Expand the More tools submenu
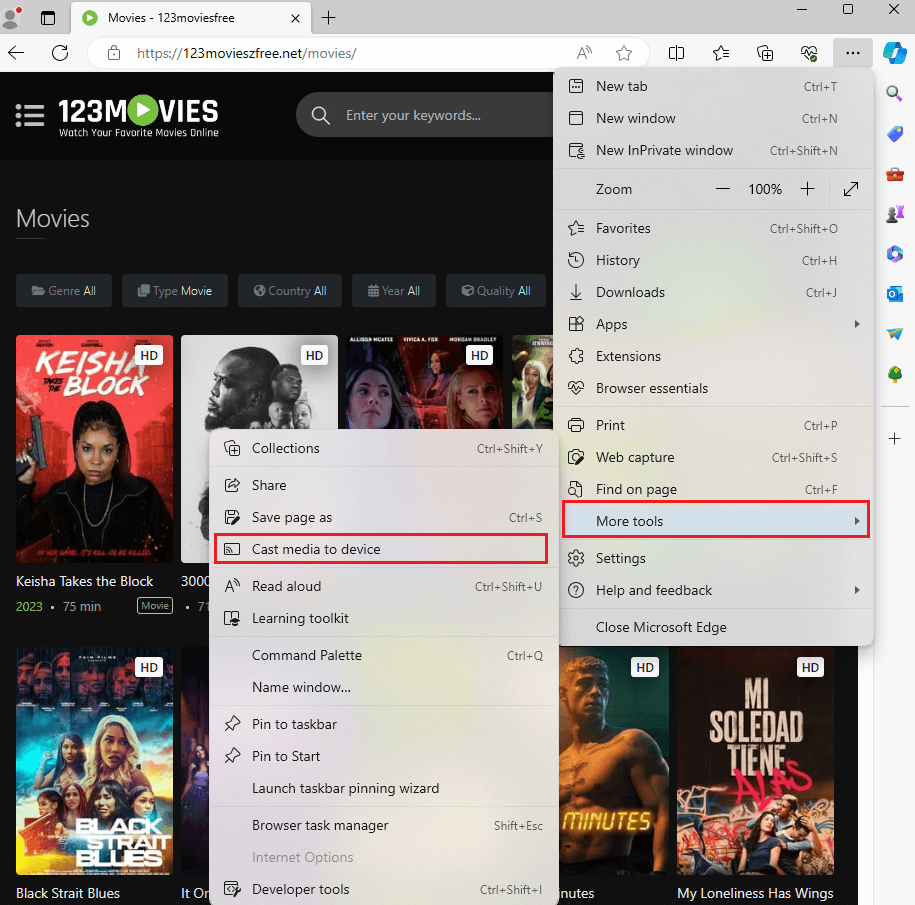Image resolution: width=915 pixels, height=905 pixels. point(715,521)
